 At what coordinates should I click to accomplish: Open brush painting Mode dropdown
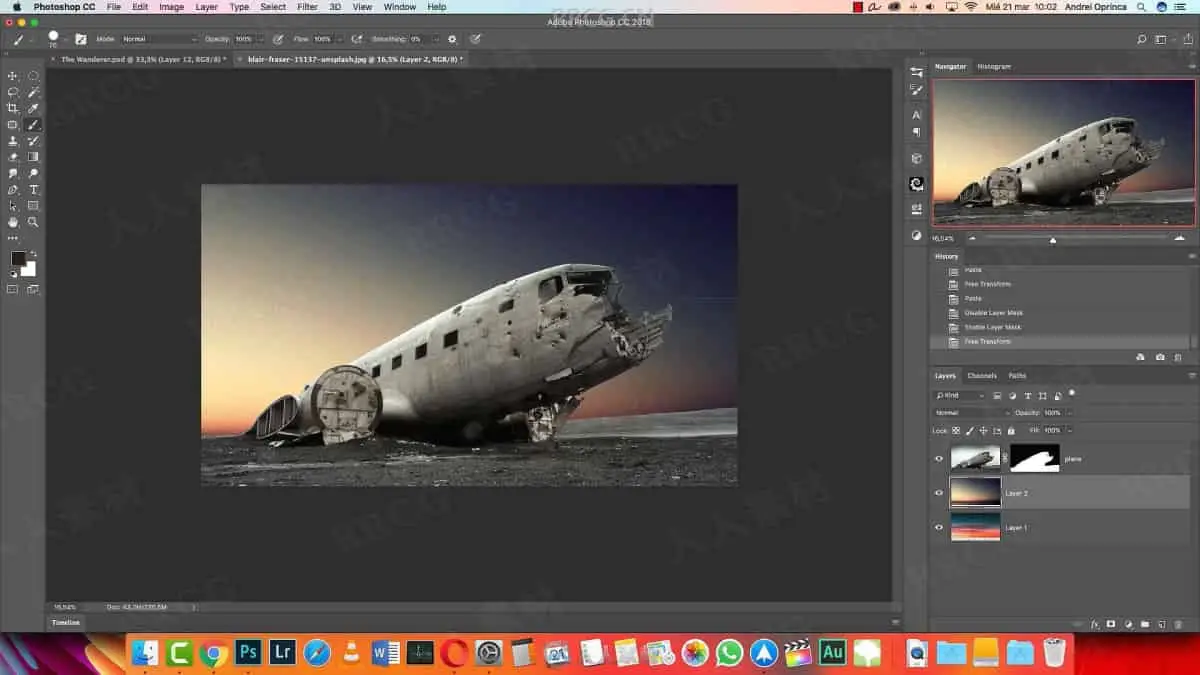(160, 39)
